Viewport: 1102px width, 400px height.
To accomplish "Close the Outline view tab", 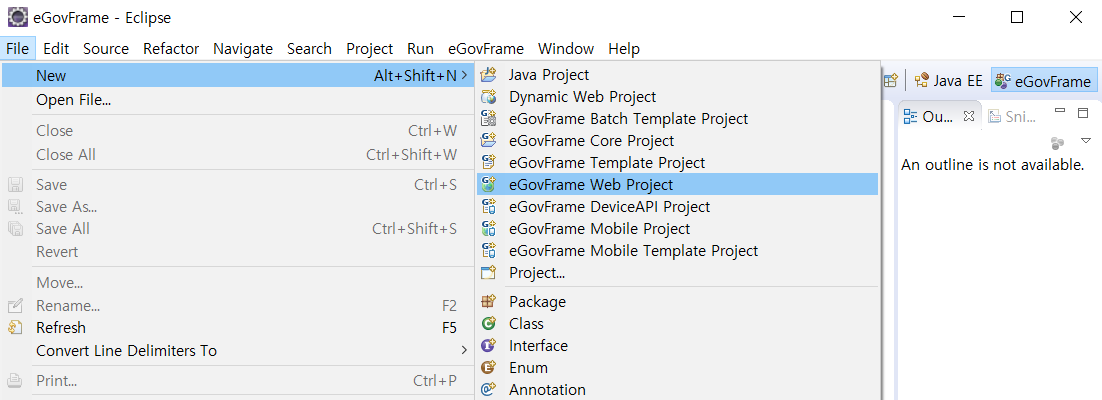I will click(968, 116).
